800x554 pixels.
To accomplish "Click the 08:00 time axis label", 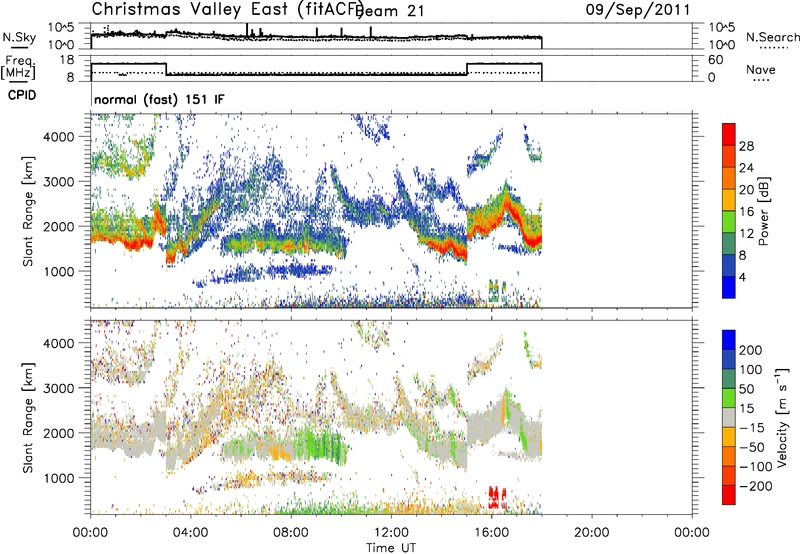I will pyautogui.click(x=291, y=533).
